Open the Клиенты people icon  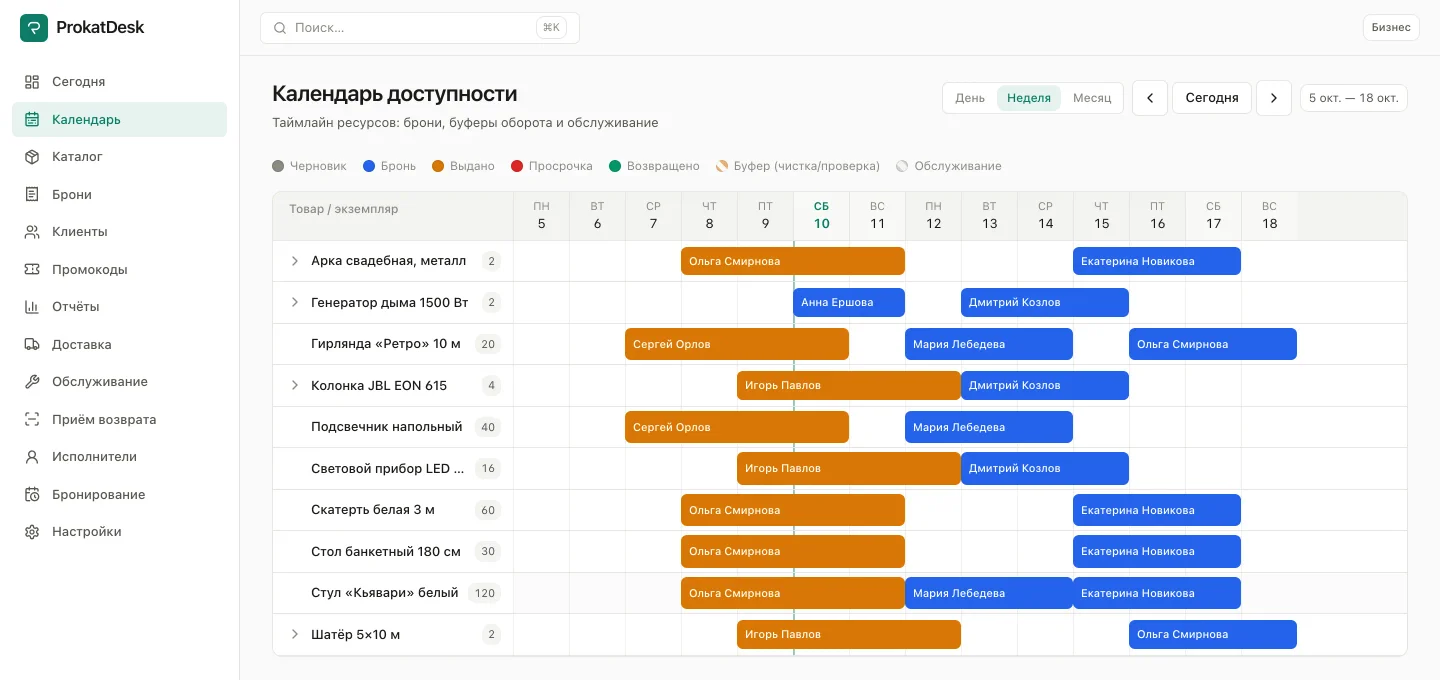(x=32, y=232)
